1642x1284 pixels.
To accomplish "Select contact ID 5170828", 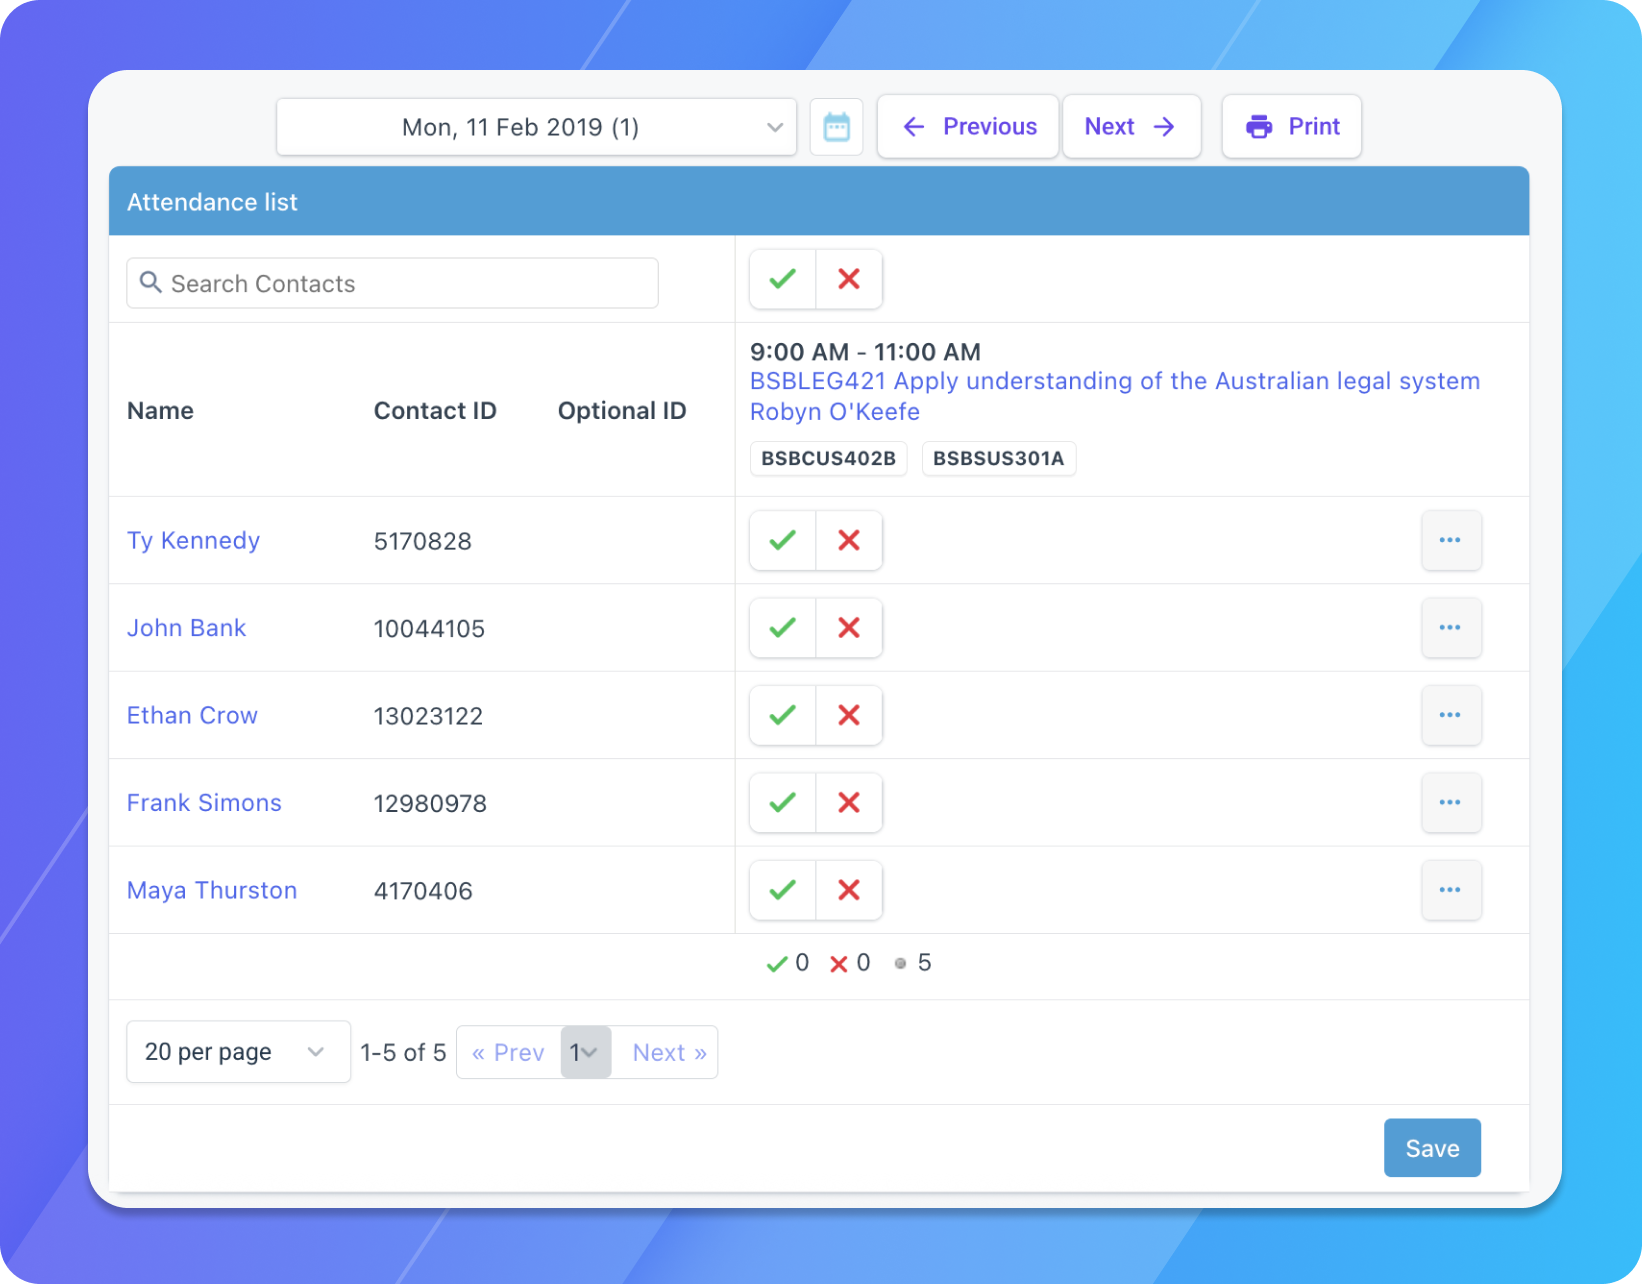I will pos(422,542).
